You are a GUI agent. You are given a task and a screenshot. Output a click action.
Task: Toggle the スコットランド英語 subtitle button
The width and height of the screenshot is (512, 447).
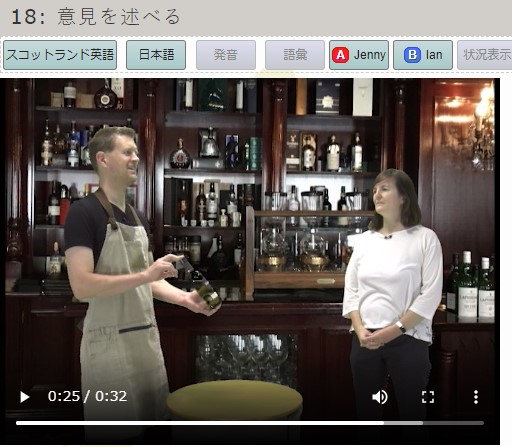(60, 55)
